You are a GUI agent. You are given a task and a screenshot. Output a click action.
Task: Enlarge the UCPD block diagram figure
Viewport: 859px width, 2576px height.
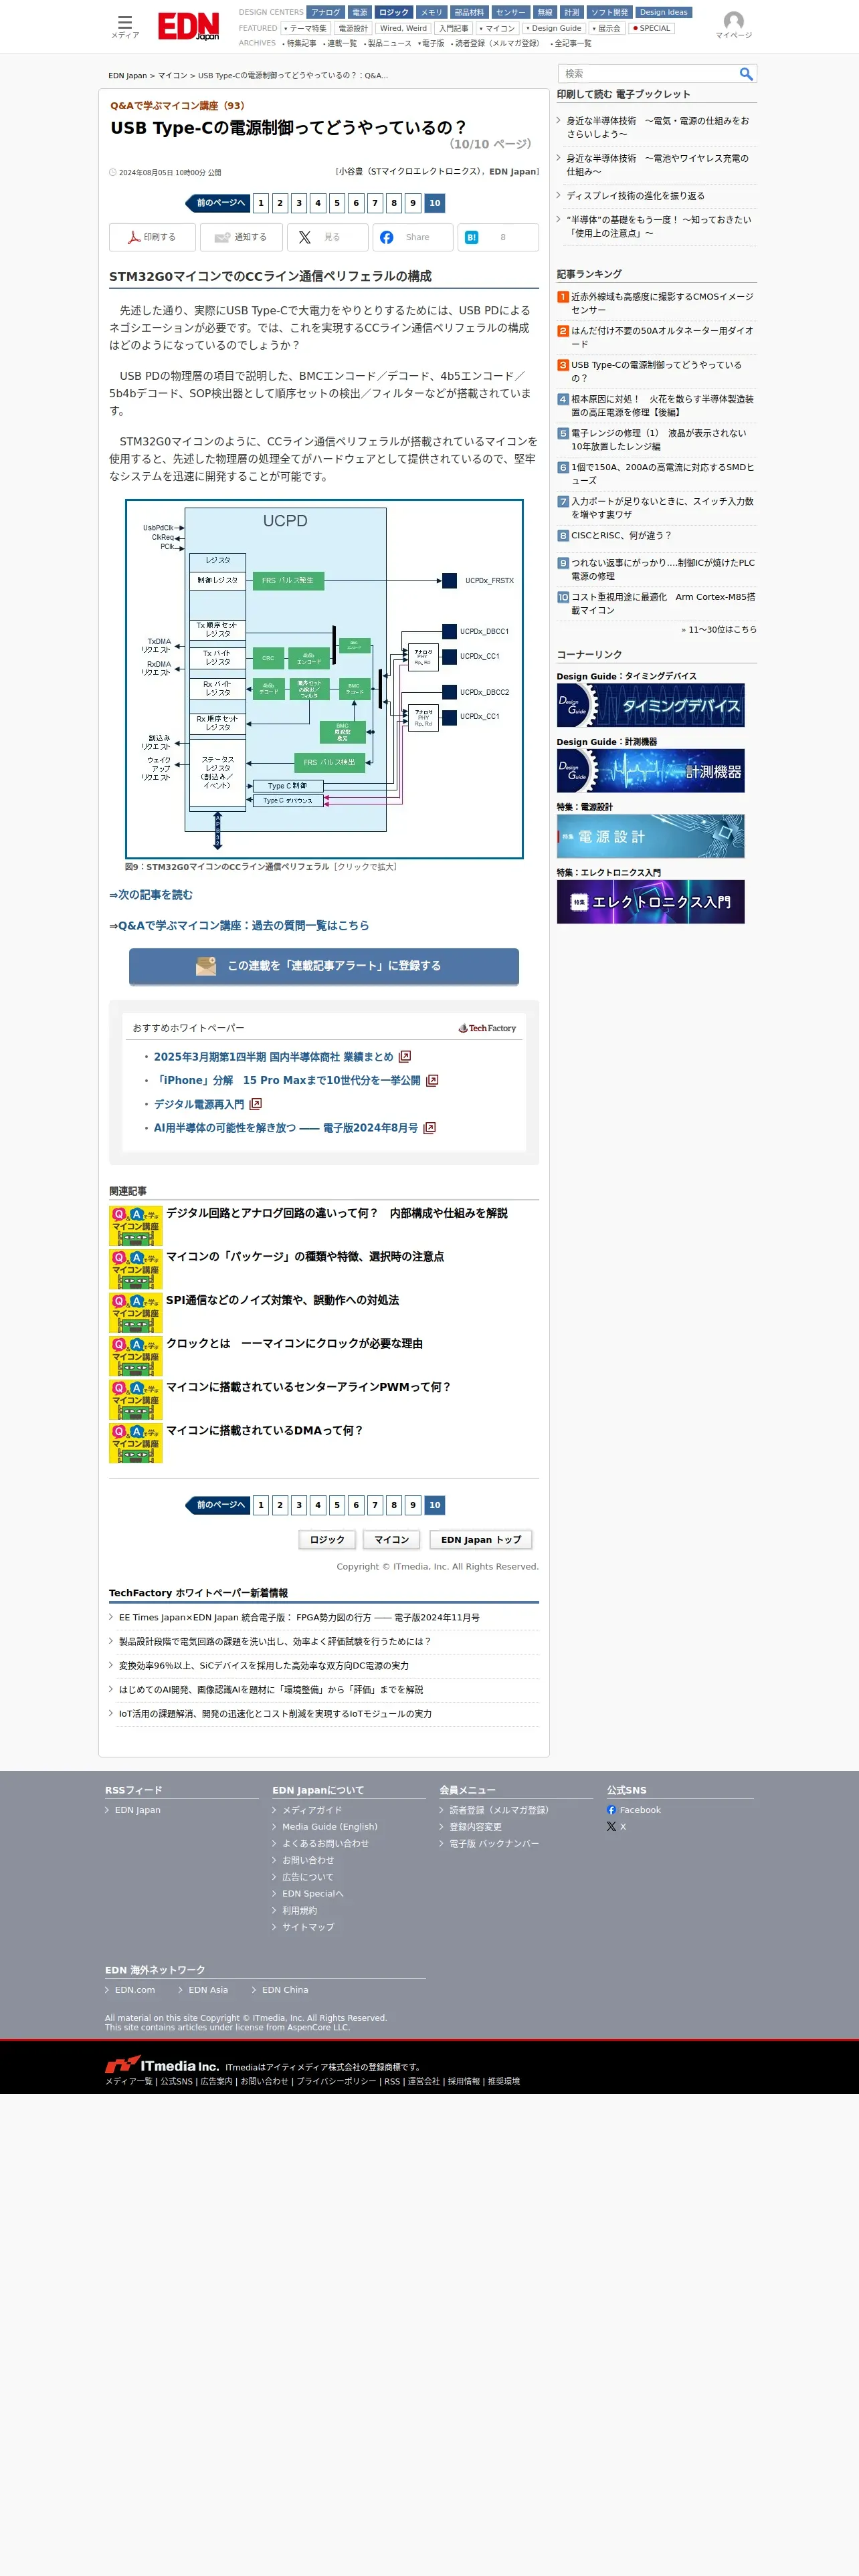point(324,679)
